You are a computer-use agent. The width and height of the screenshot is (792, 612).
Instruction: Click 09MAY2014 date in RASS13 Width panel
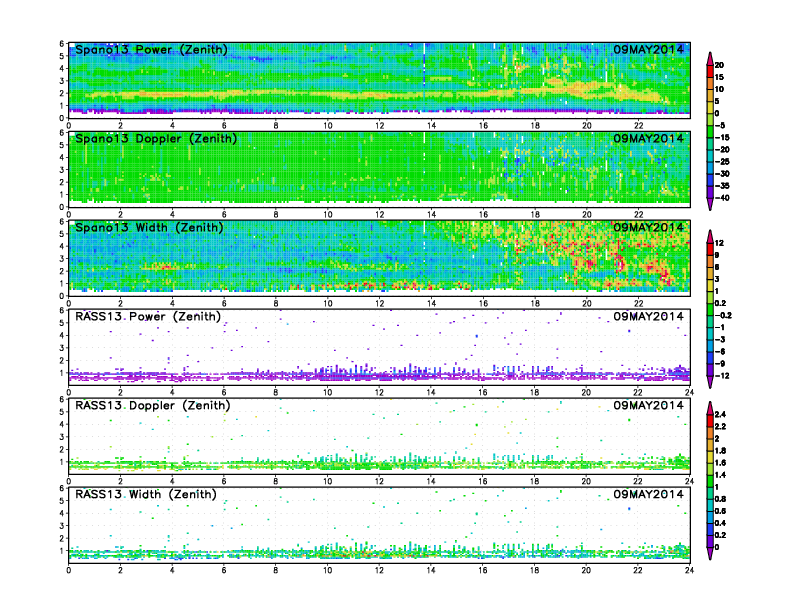point(649,494)
